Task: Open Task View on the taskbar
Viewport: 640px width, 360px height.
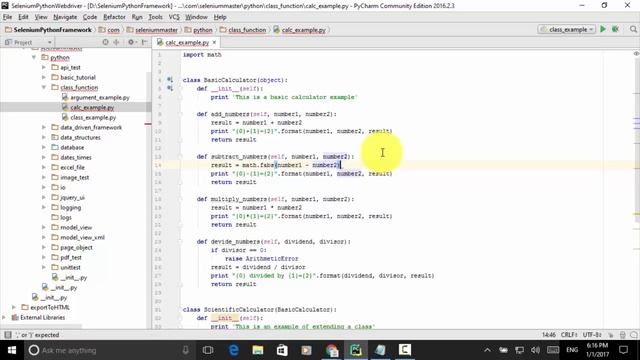Action: (x=208, y=350)
